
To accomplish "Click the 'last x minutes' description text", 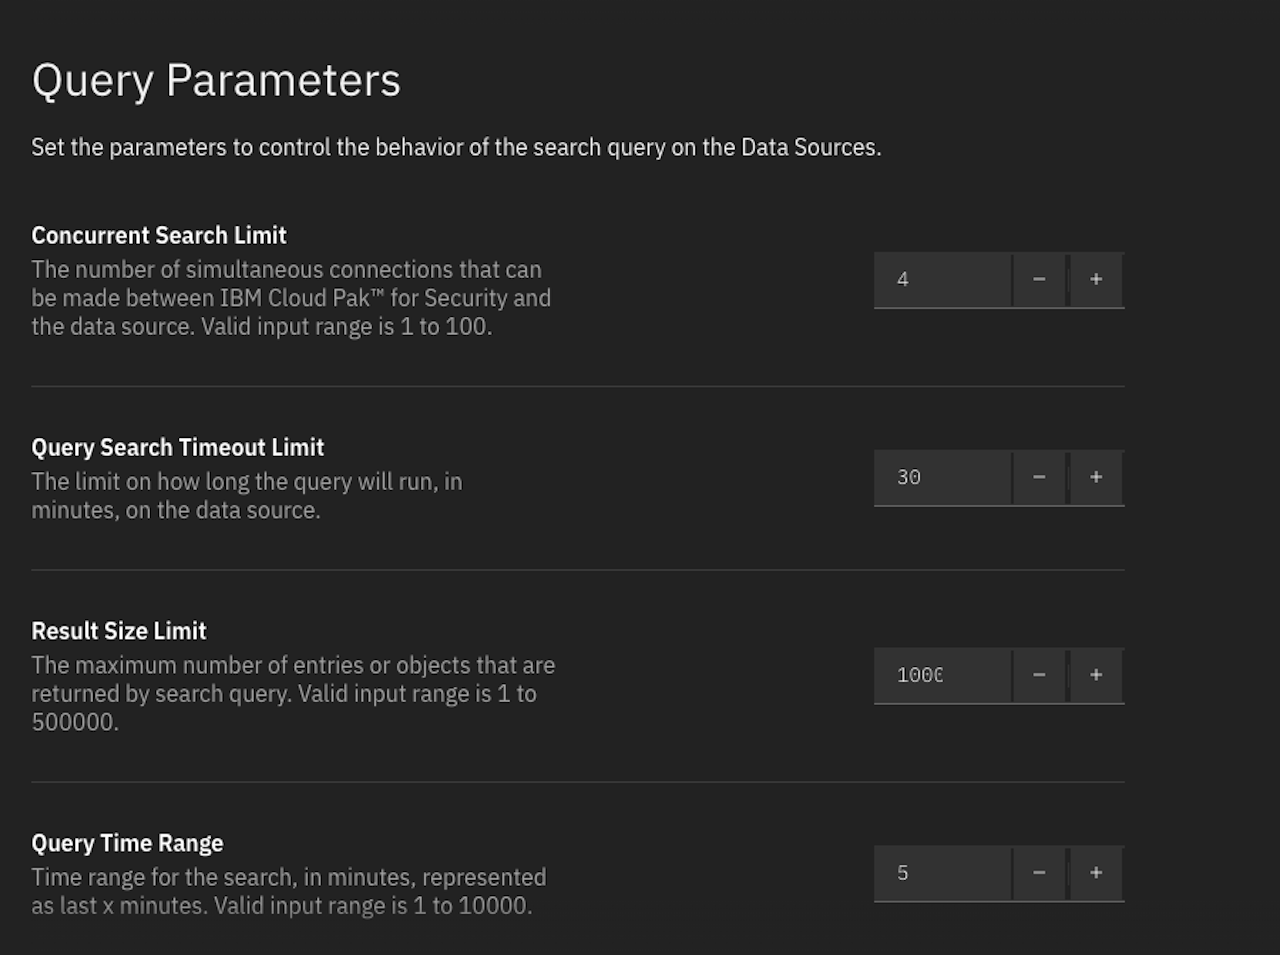I will pos(289,892).
